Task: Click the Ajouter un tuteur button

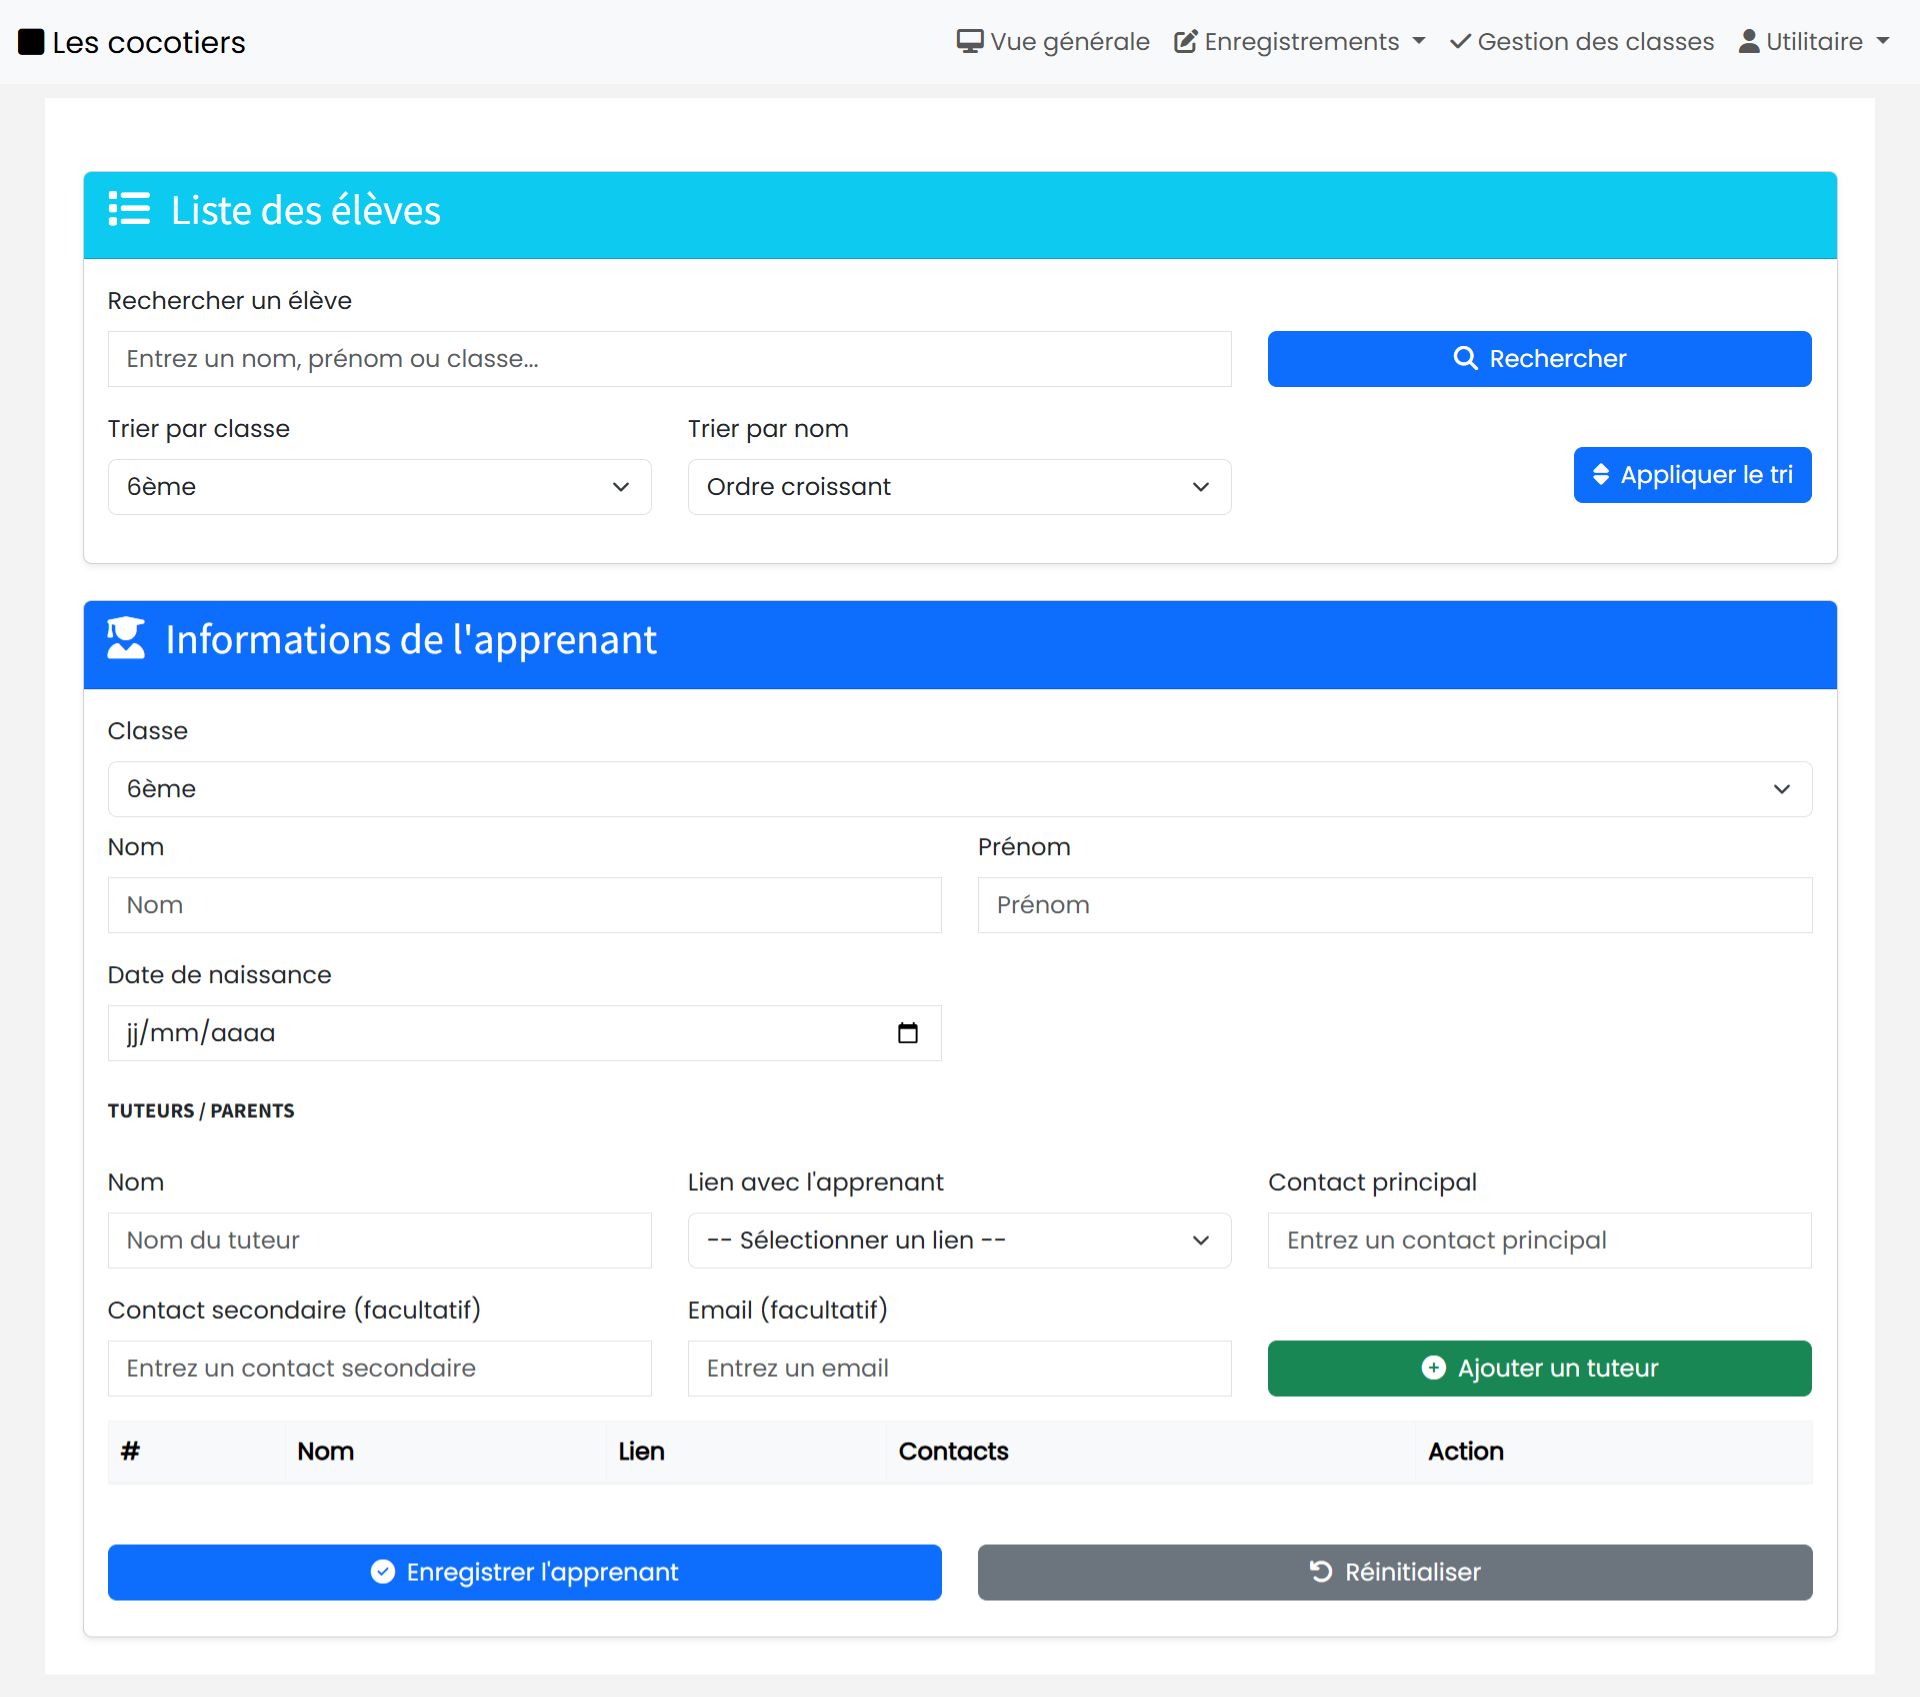Action: click(x=1538, y=1368)
